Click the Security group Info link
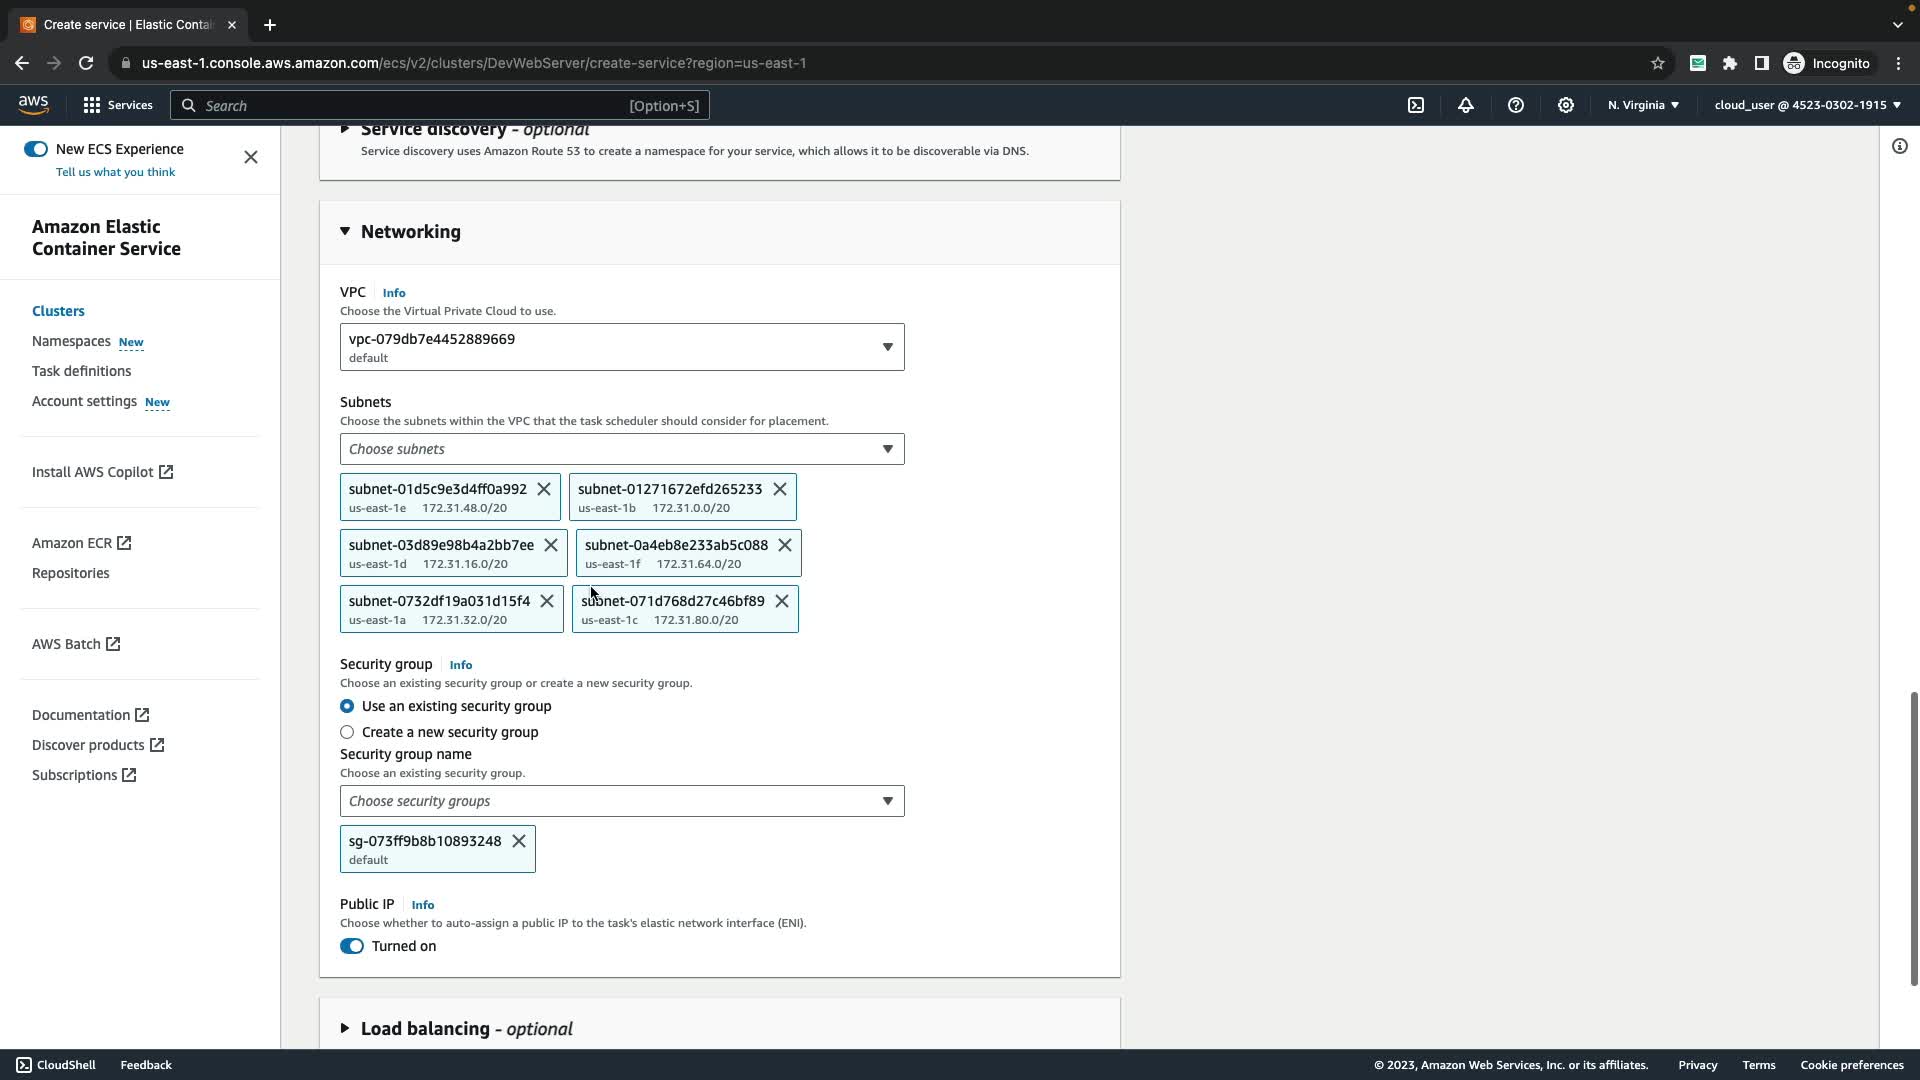 coord(460,665)
